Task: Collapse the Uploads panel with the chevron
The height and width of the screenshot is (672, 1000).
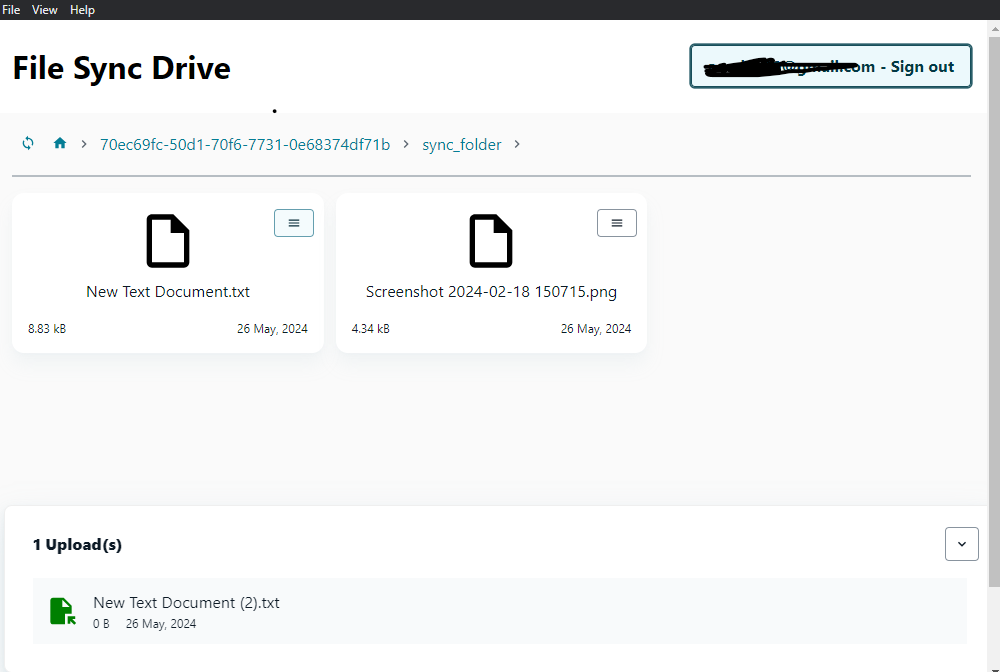Action: (961, 544)
